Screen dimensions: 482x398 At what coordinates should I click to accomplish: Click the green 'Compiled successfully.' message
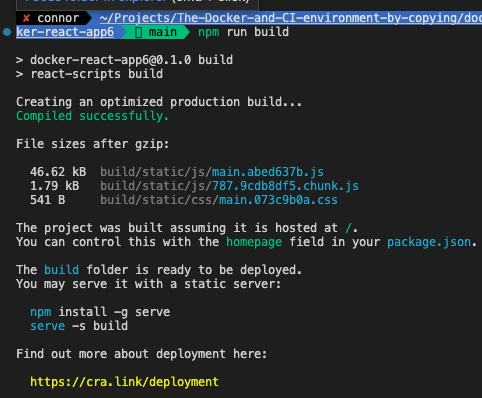(92, 116)
